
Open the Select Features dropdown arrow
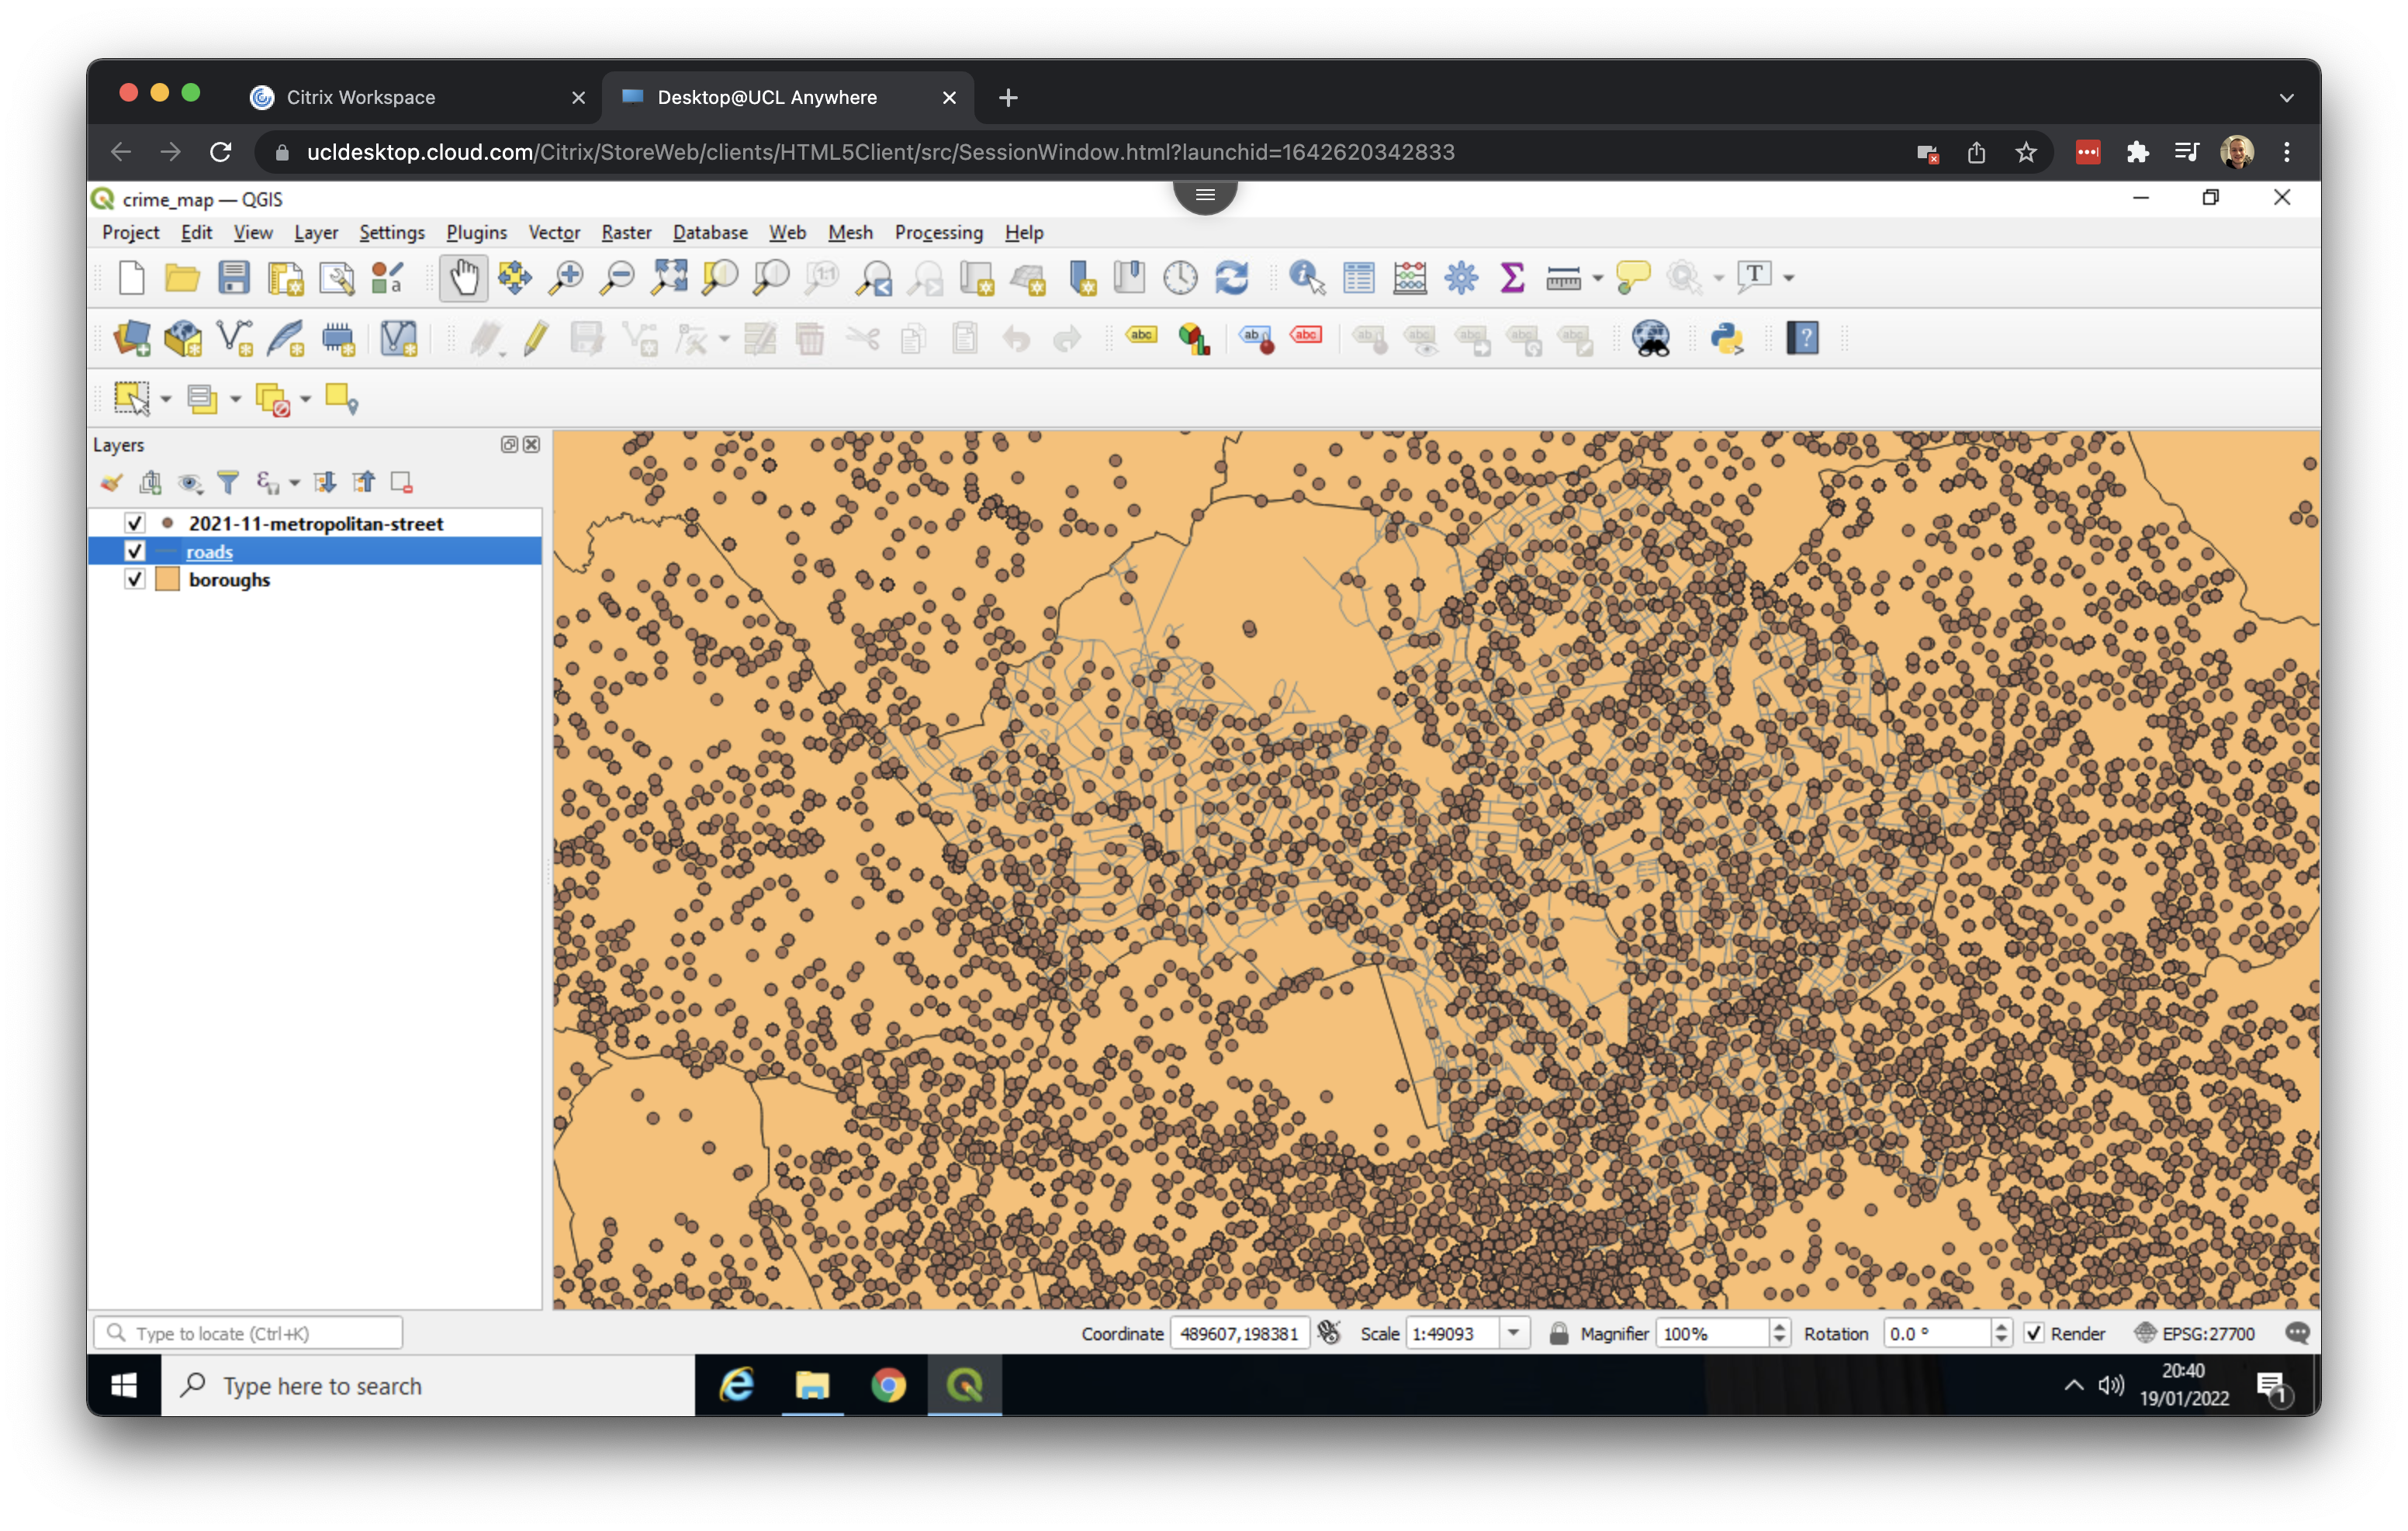tap(166, 399)
